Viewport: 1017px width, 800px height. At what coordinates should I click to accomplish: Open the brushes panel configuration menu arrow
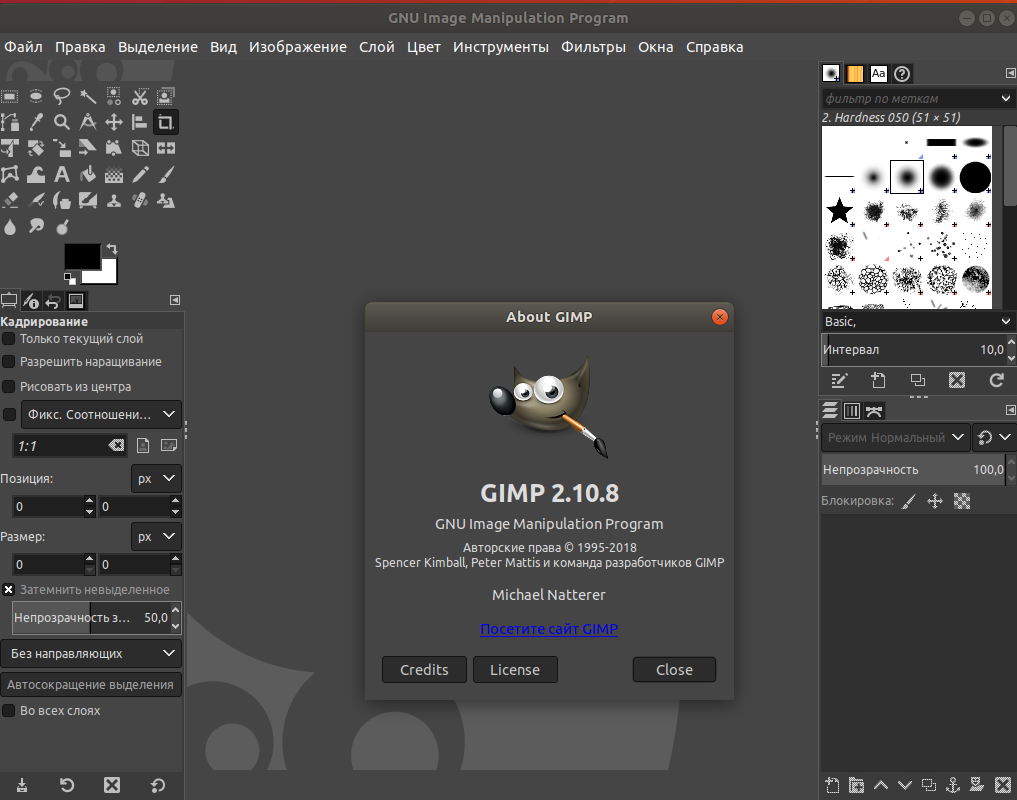click(1010, 73)
